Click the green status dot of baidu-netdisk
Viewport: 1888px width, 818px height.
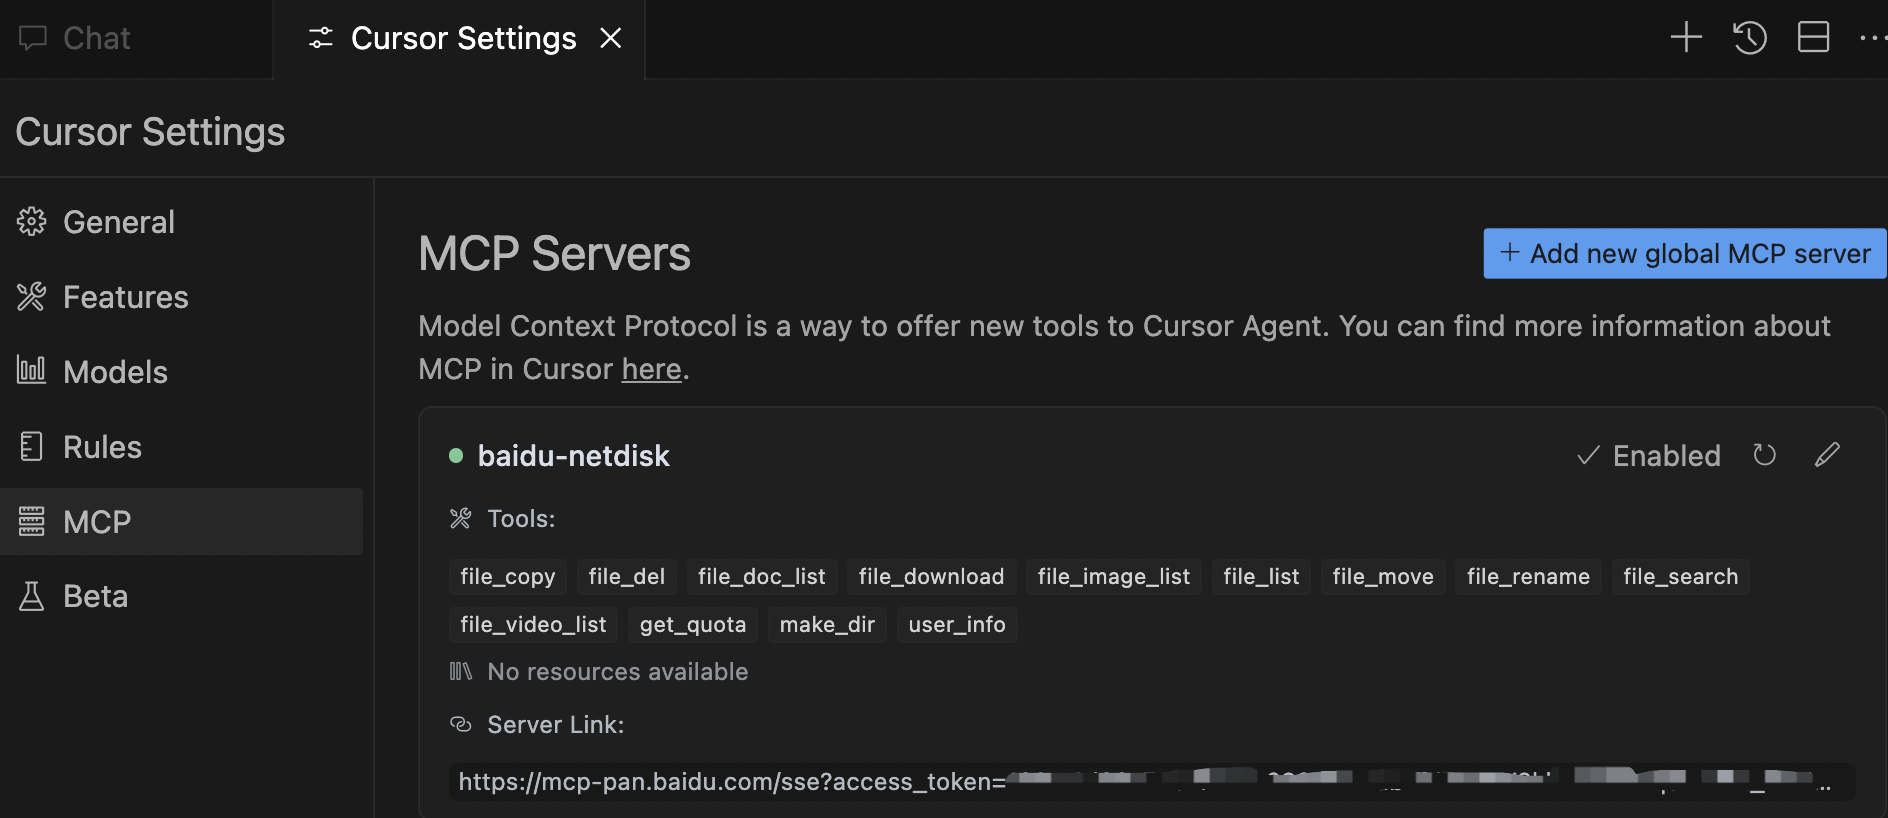pos(456,456)
